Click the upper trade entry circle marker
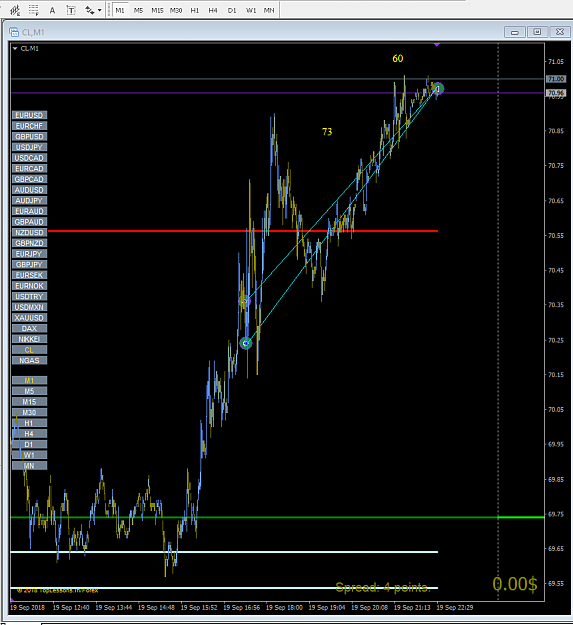Image resolution: width=573 pixels, height=625 pixels. point(245,301)
